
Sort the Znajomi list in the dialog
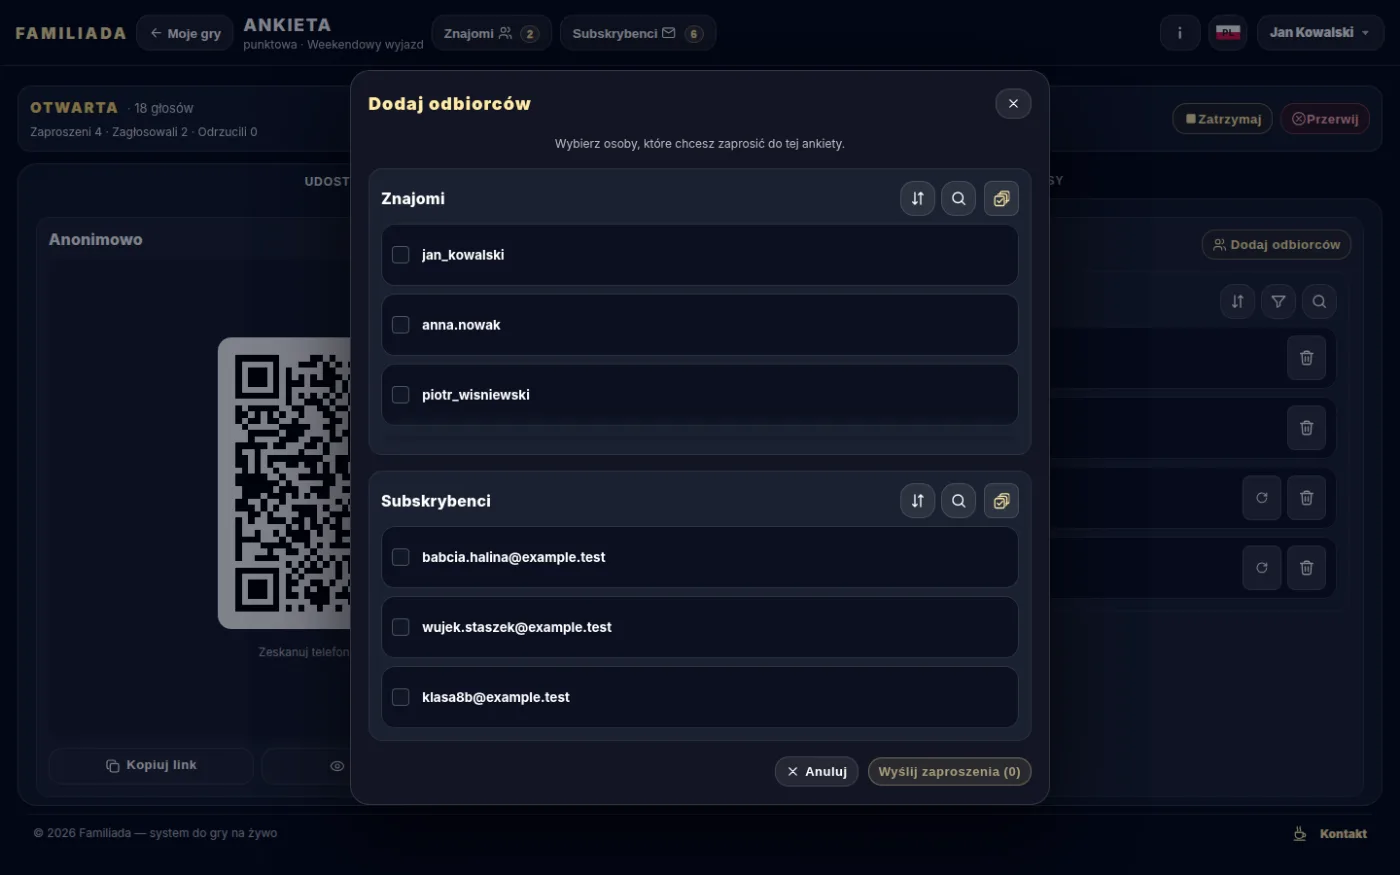[x=917, y=198]
